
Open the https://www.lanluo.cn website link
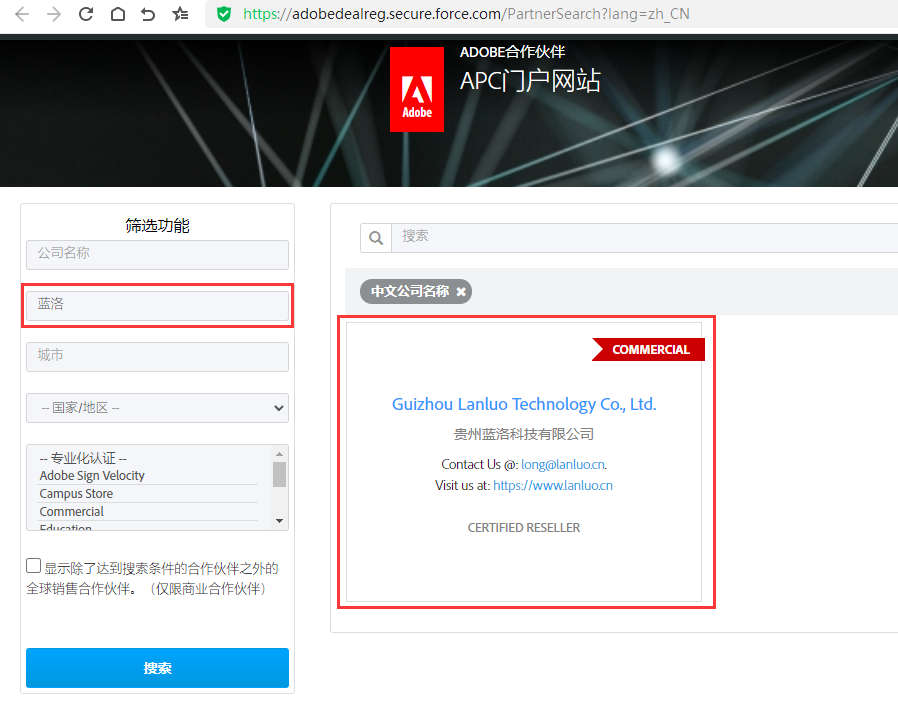553,486
